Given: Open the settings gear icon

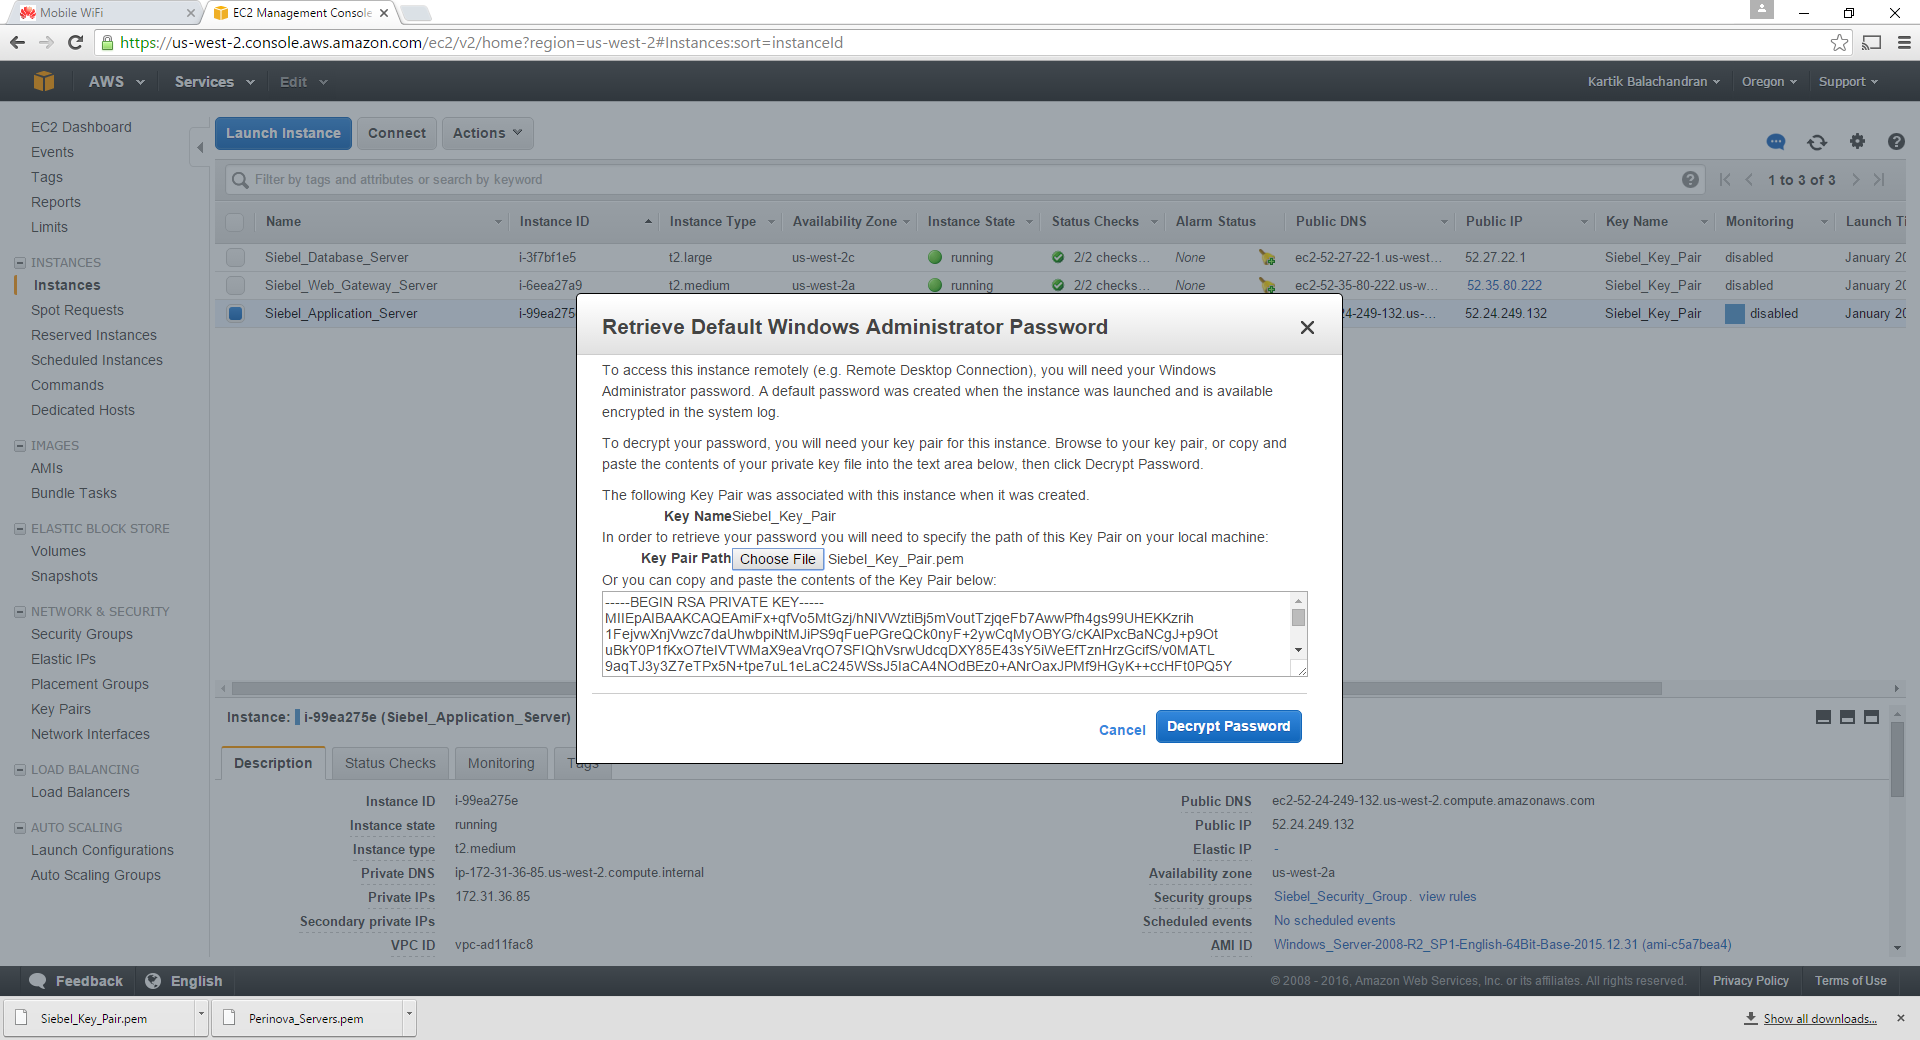Looking at the screenshot, I should (x=1857, y=142).
